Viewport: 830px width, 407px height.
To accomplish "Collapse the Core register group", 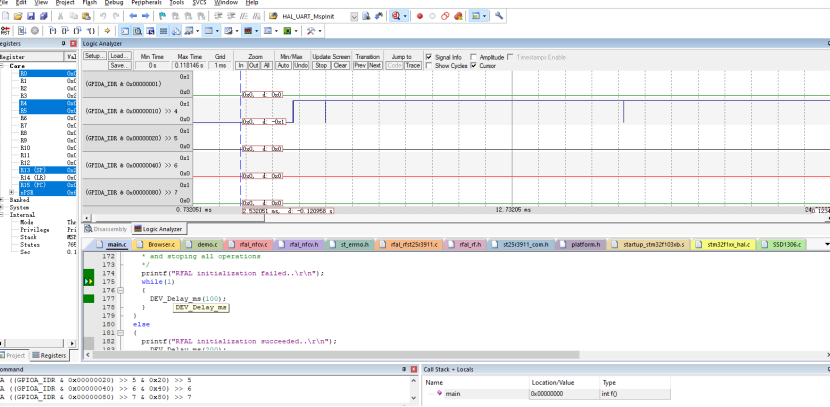I will pos(2,66).
